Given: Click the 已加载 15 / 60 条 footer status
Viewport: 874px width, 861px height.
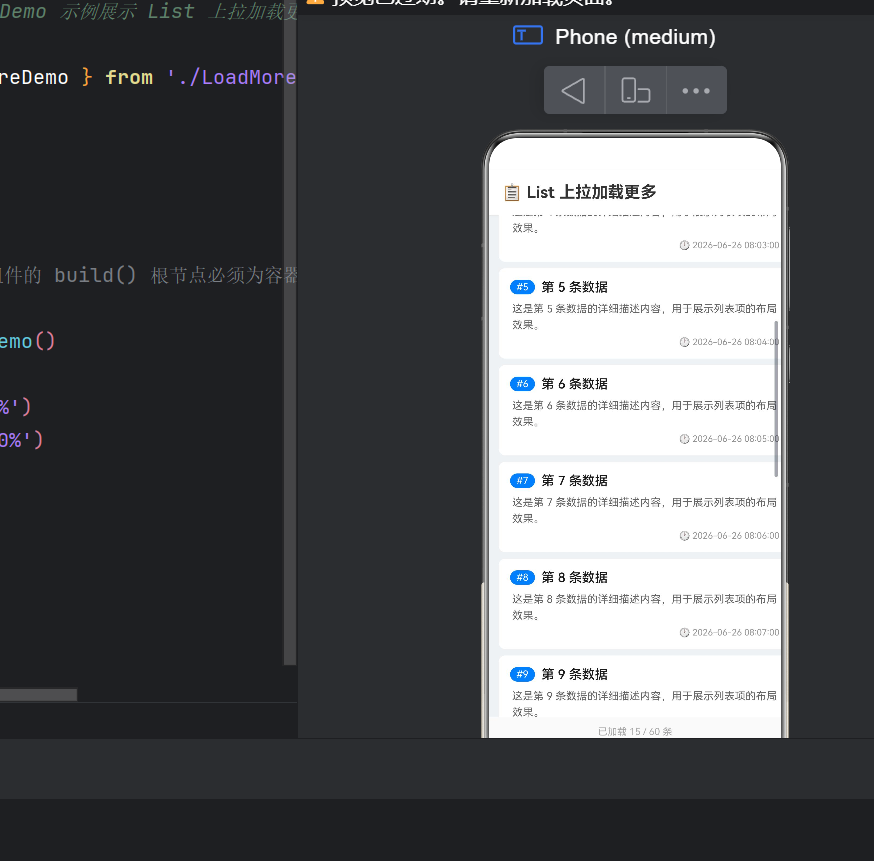Looking at the screenshot, I should click(635, 731).
